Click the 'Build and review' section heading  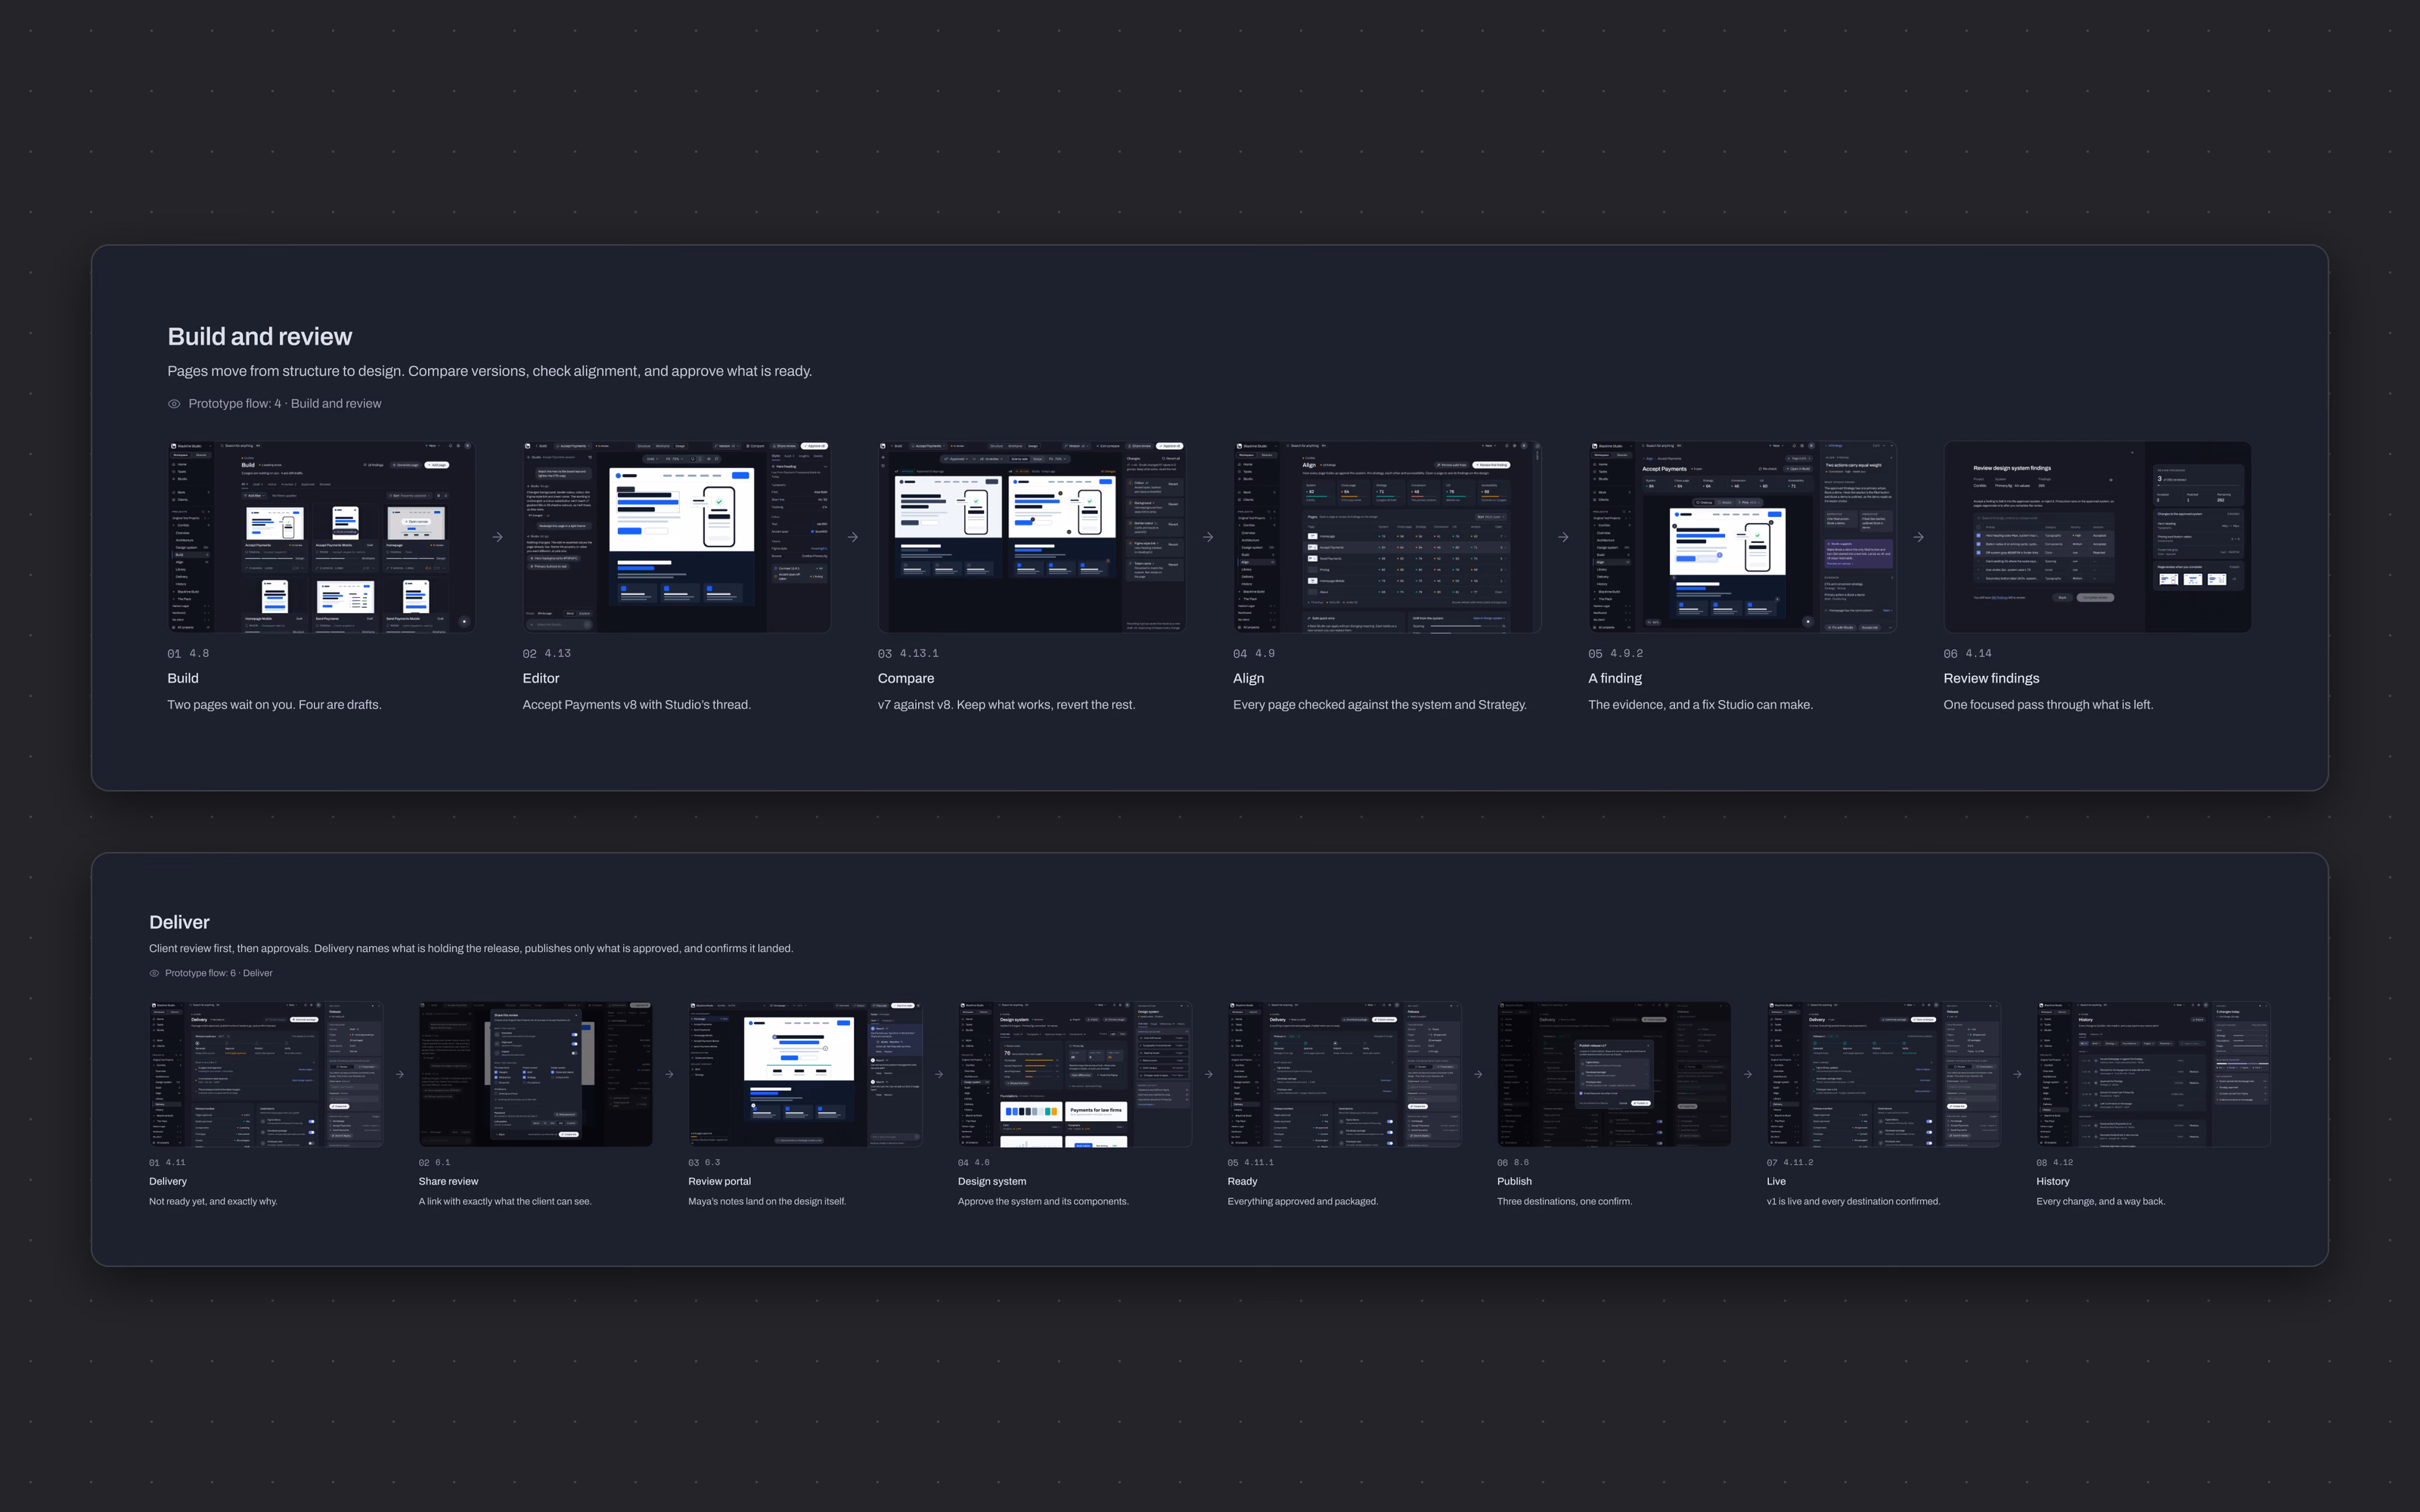(x=260, y=337)
